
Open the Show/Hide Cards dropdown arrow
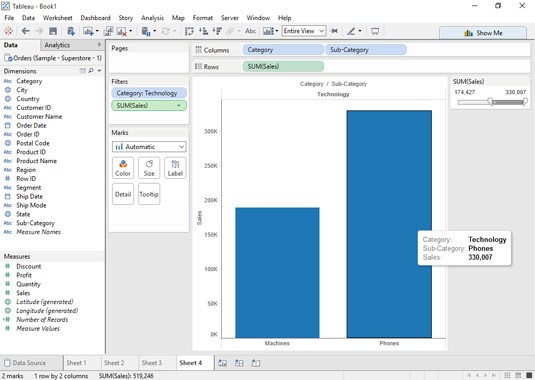pyautogui.click(x=277, y=31)
